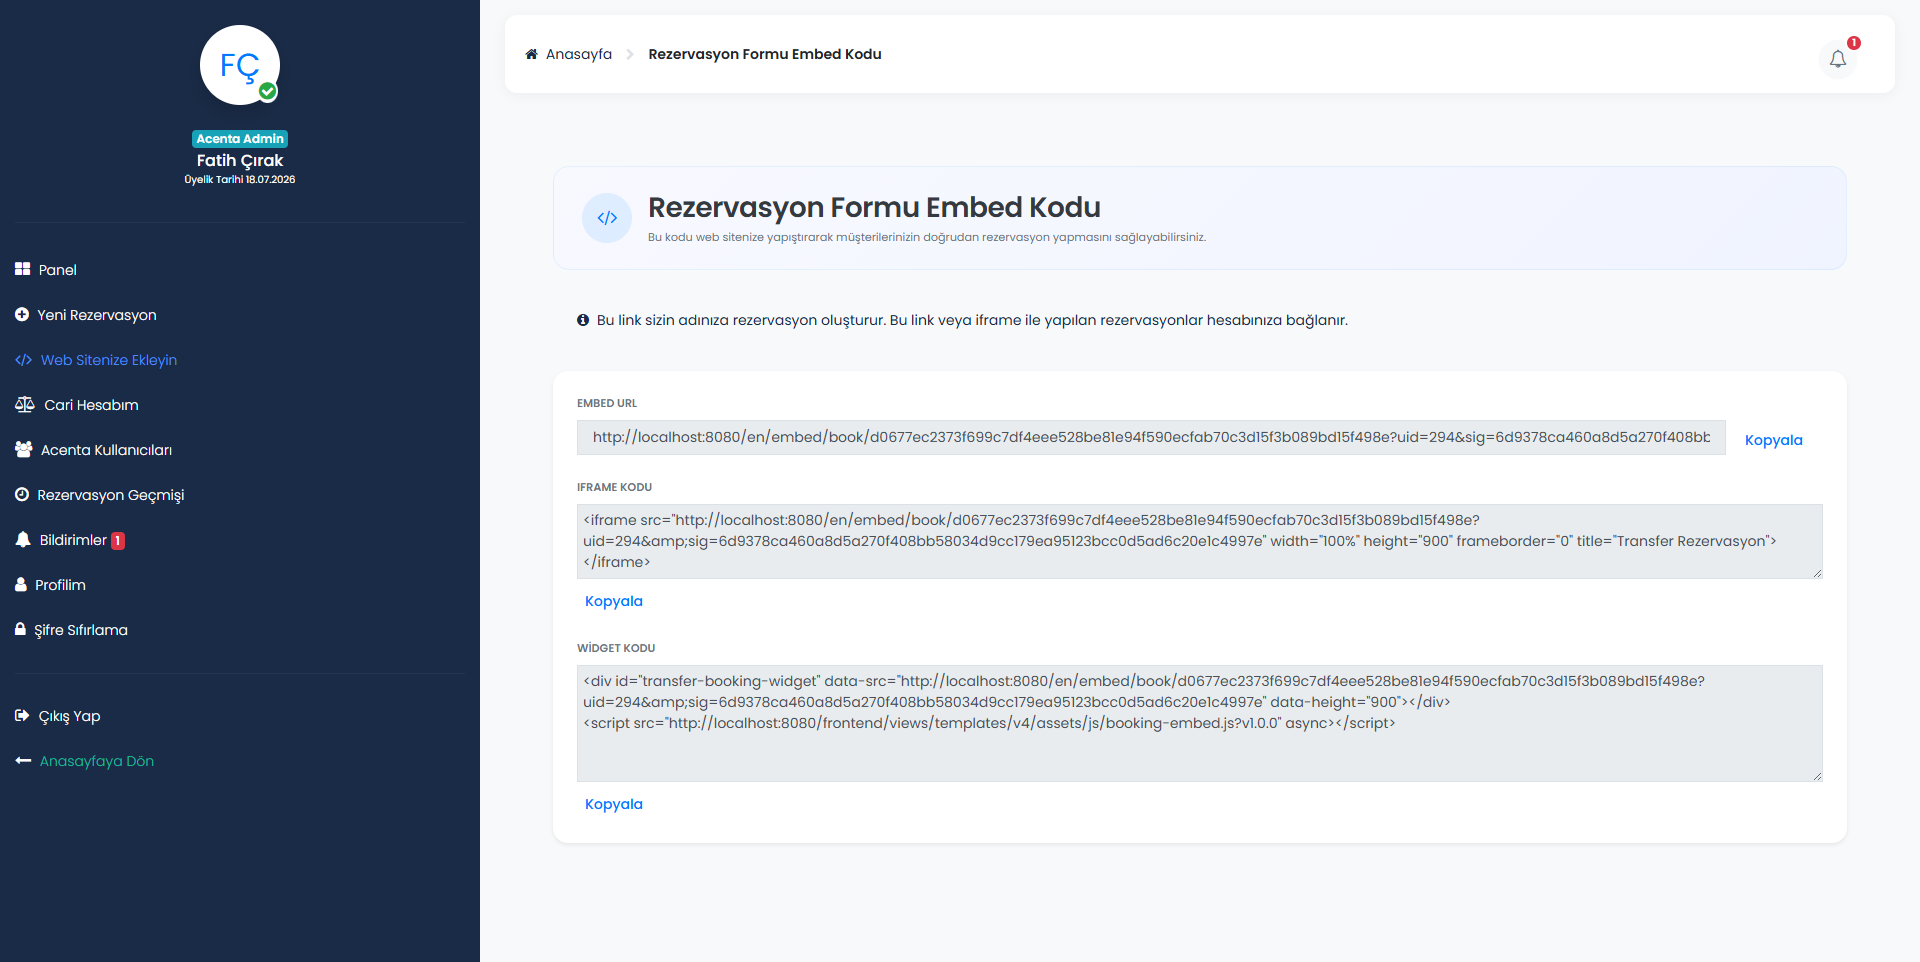The image size is (1920, 962).
Task: Click the Embed URL input field
Action: [x=1151, y=437]
